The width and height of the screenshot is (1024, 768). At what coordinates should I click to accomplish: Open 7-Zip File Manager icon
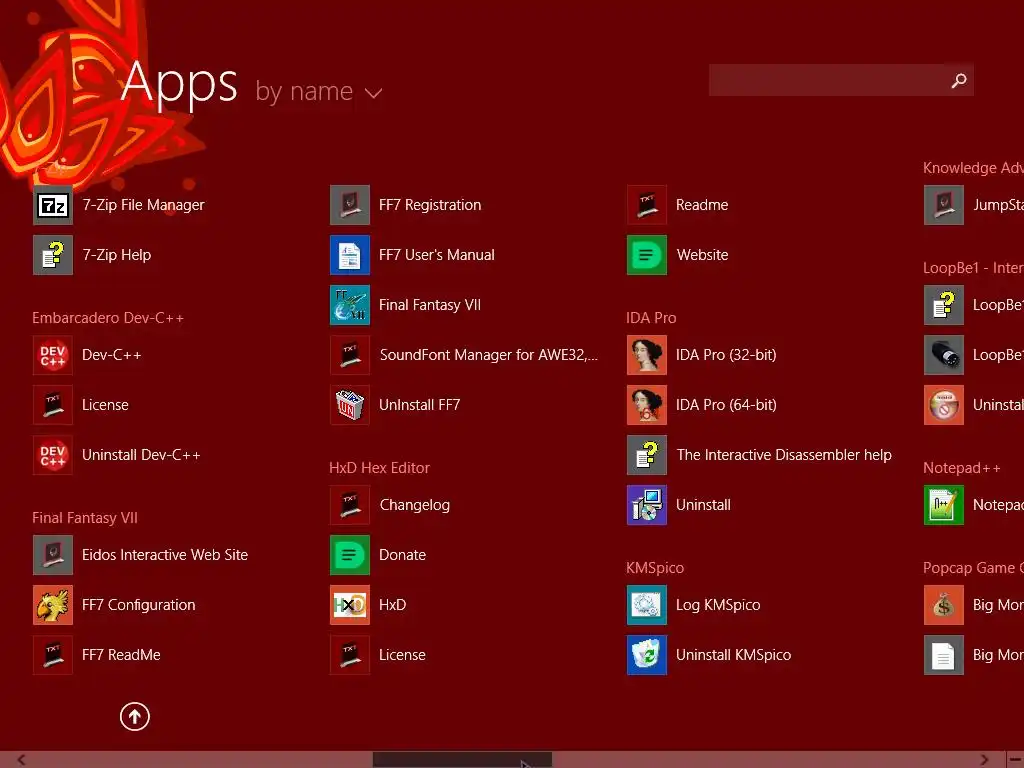pyautogui.click(x=53, y=205)
